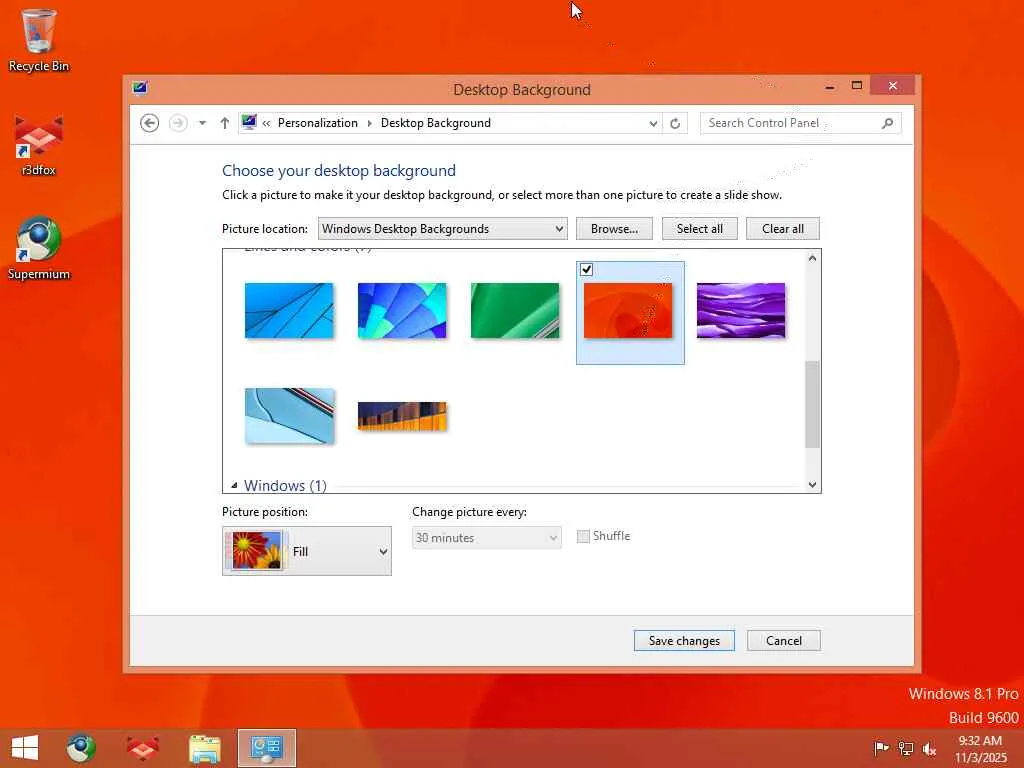Open the Action Center flag icon
Image resolution: width=1024 pixels, height=768 pixels.
pos(881,748)
